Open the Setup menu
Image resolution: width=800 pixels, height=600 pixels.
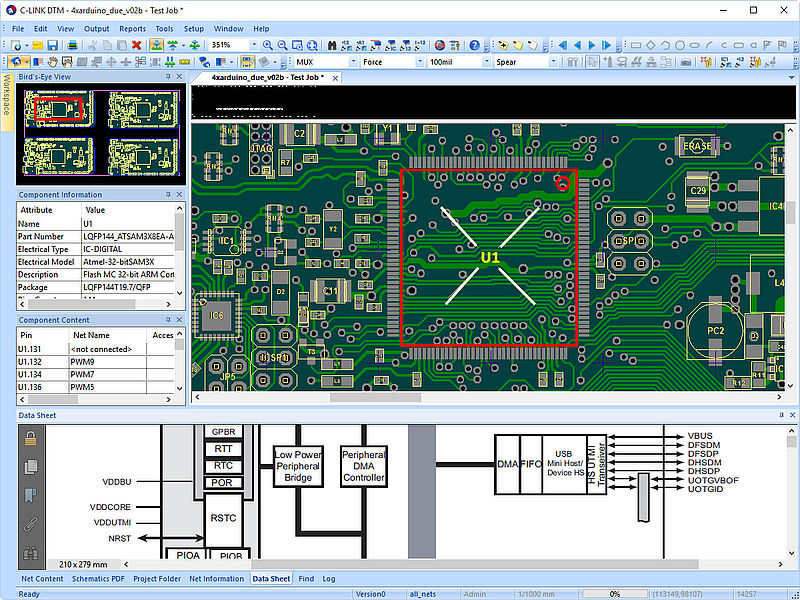click(193, 29)
